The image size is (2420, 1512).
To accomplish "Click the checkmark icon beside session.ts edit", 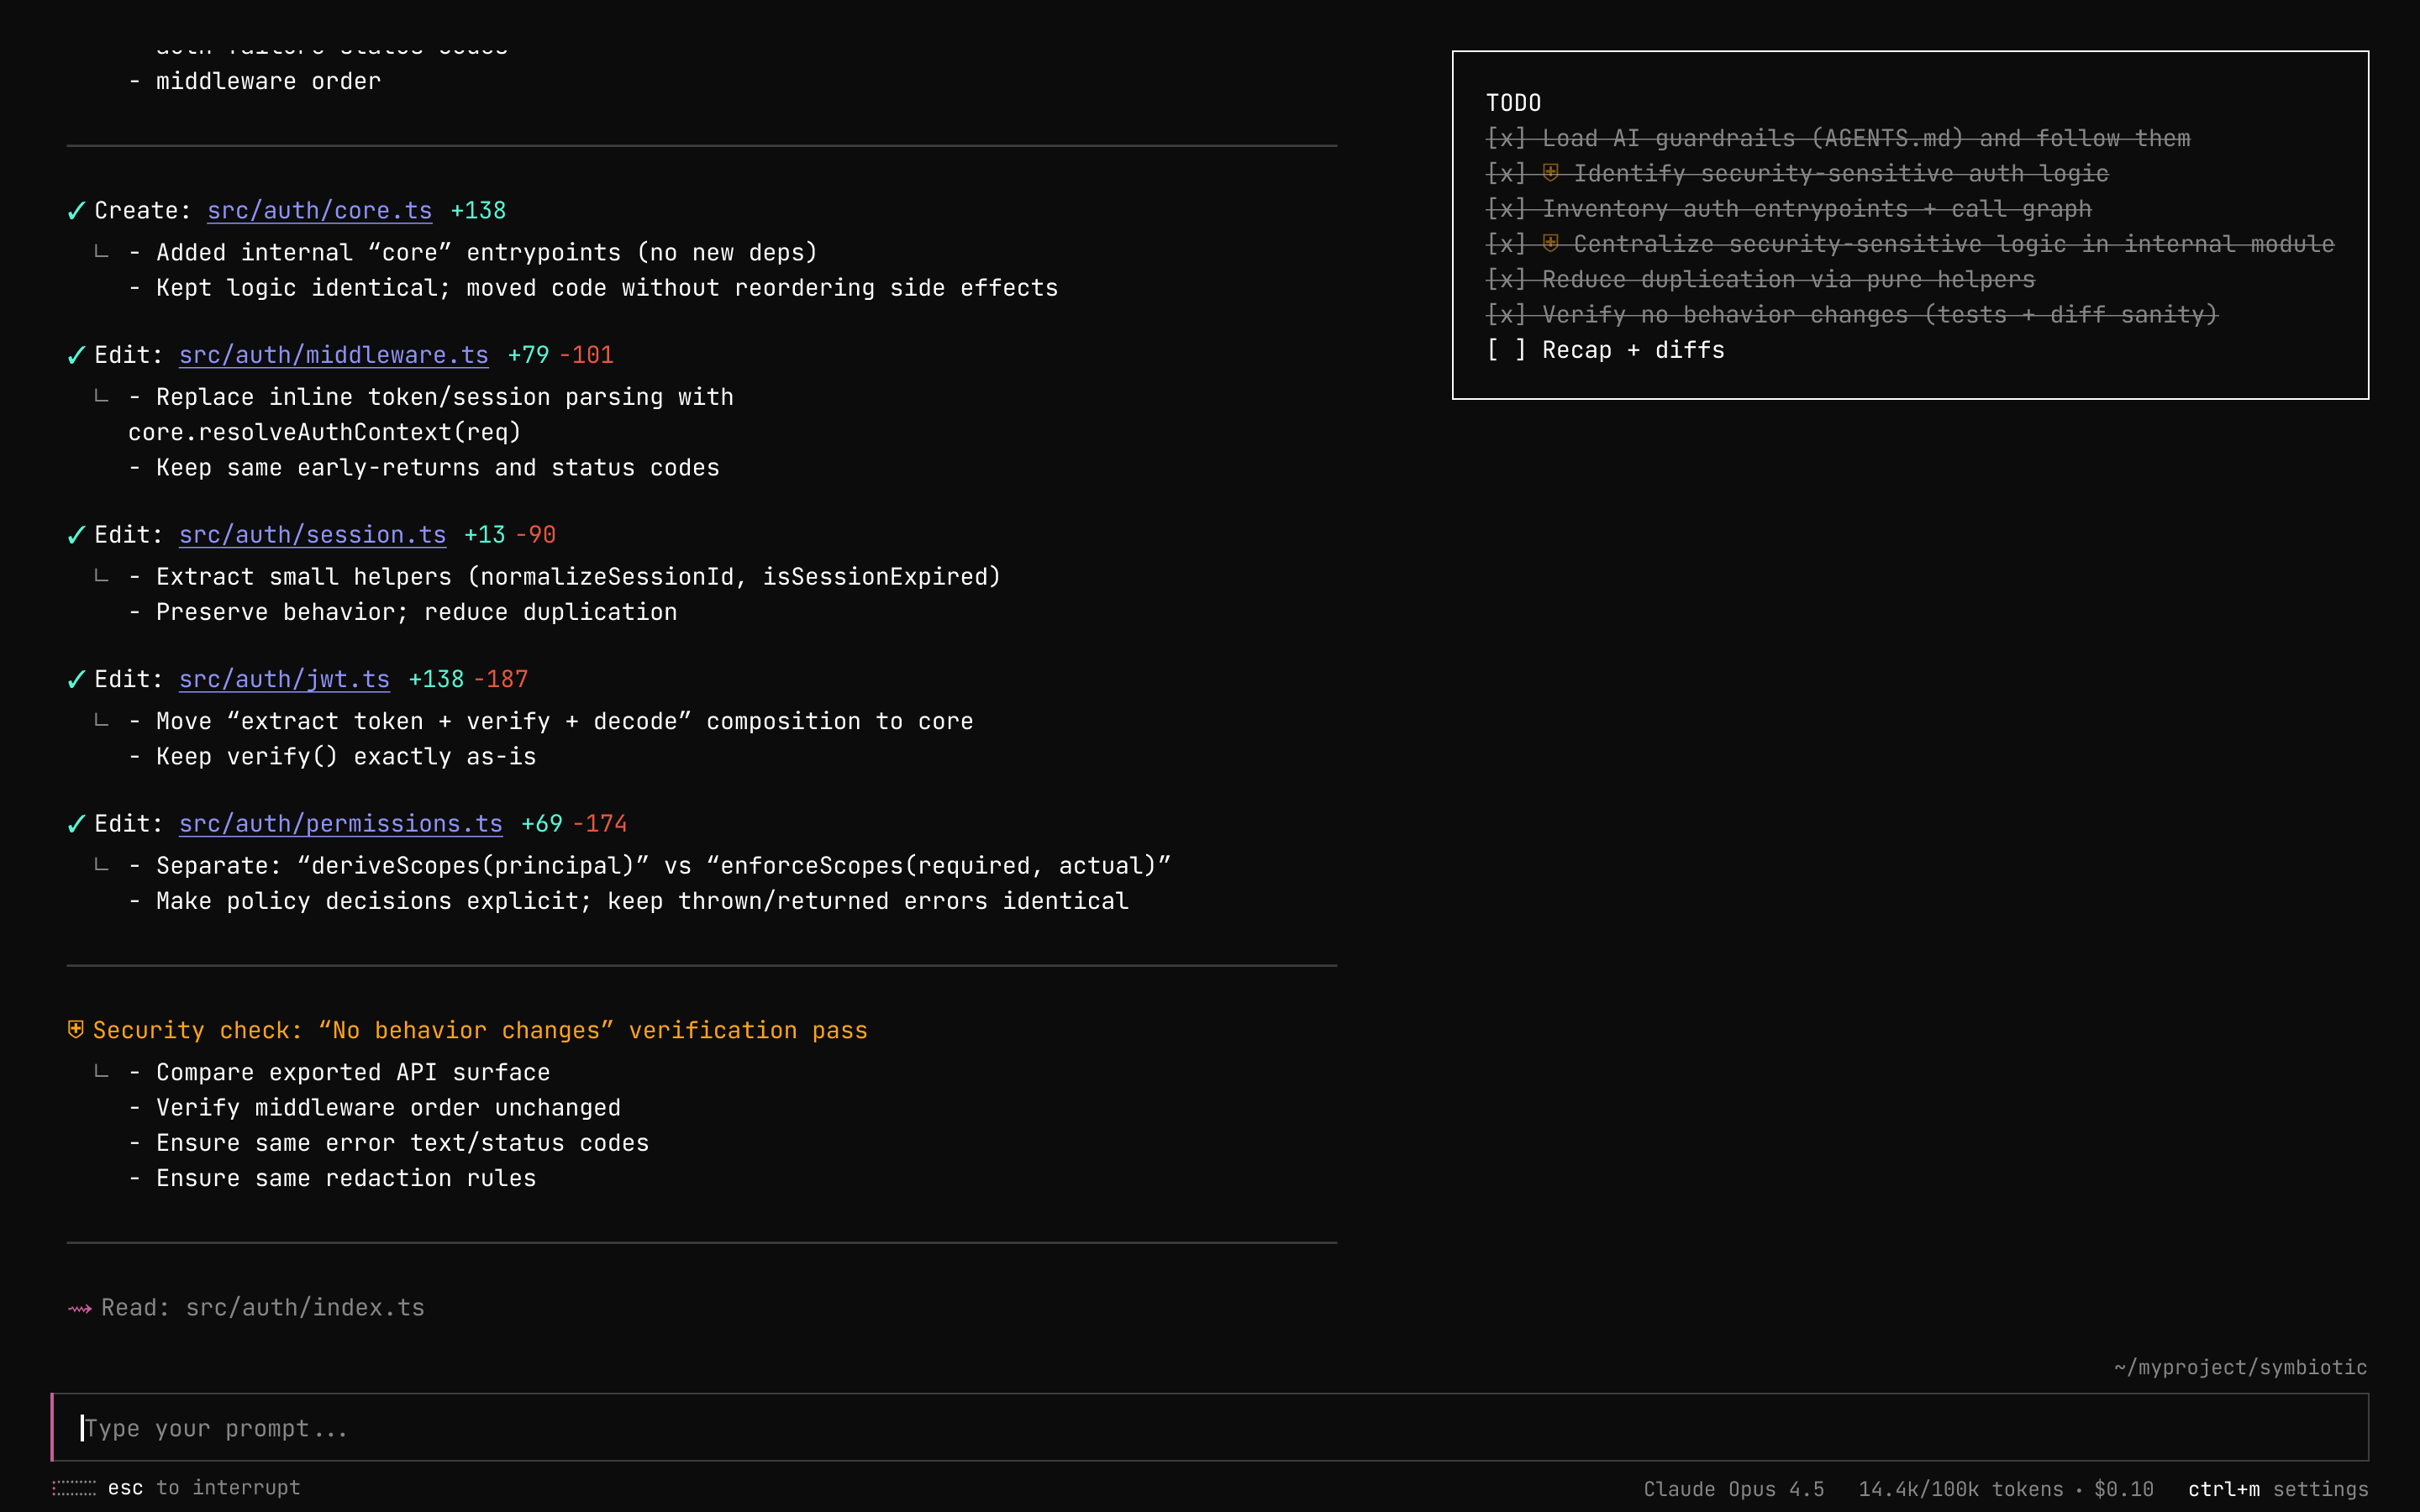I will 76,535.
